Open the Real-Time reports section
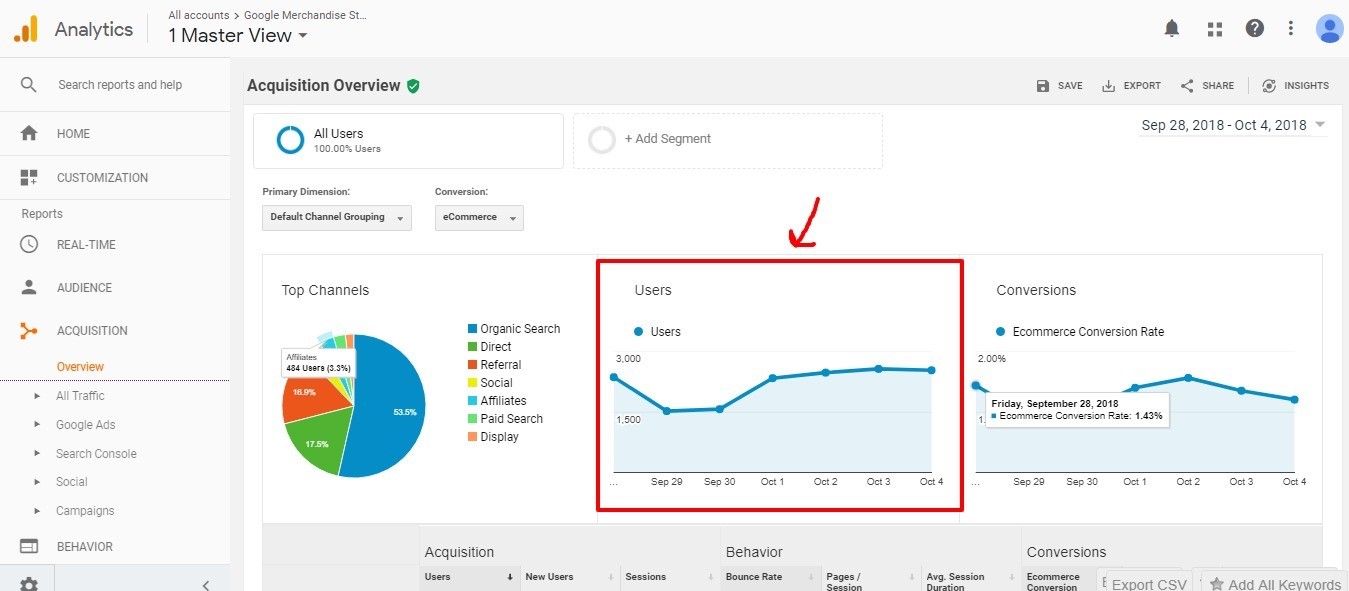 tap(86, 245)
